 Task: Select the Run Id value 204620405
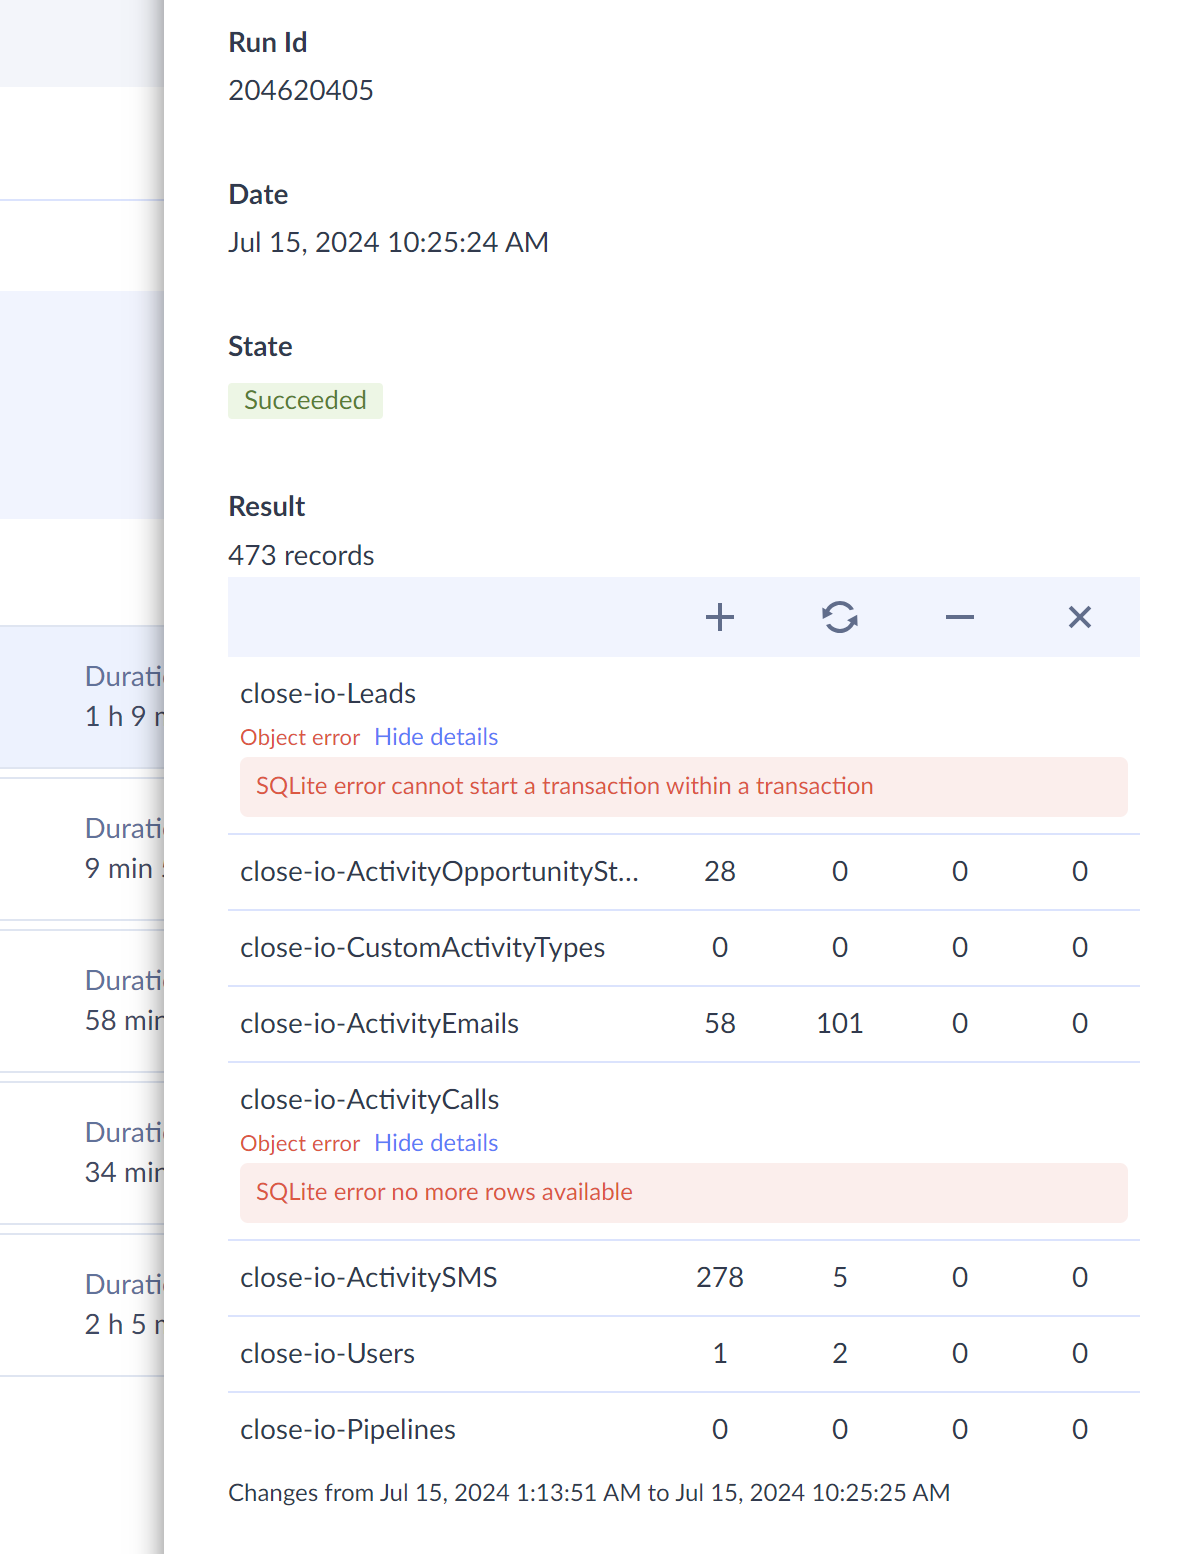301,90
